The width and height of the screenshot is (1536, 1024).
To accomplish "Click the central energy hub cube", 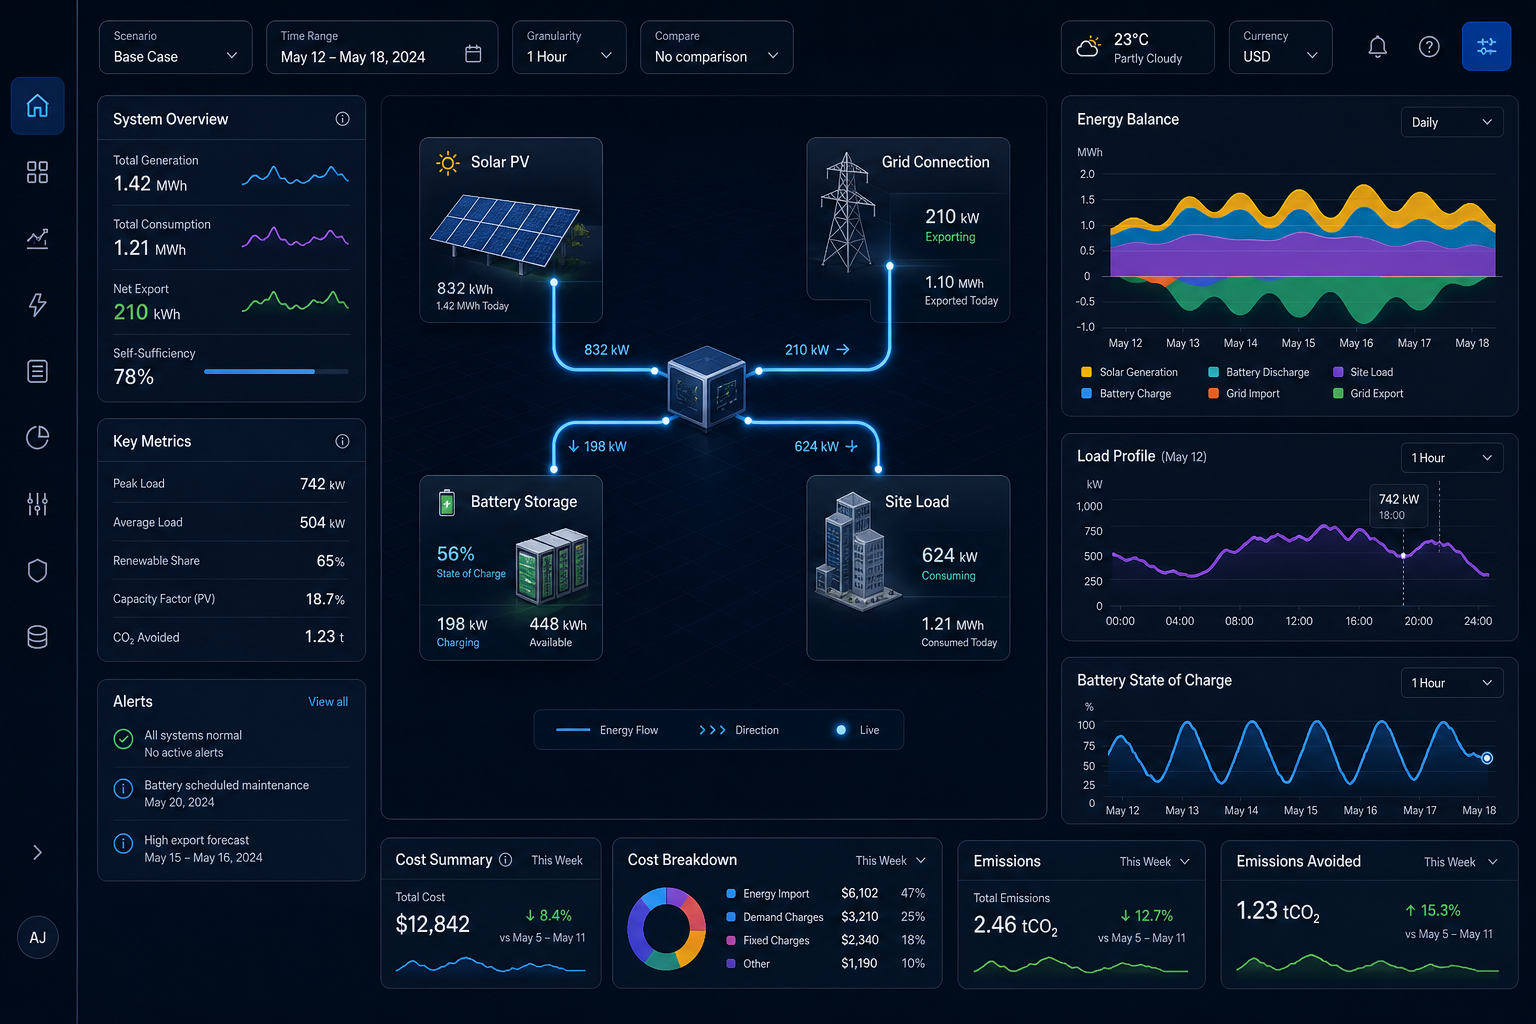I will 707,387.
